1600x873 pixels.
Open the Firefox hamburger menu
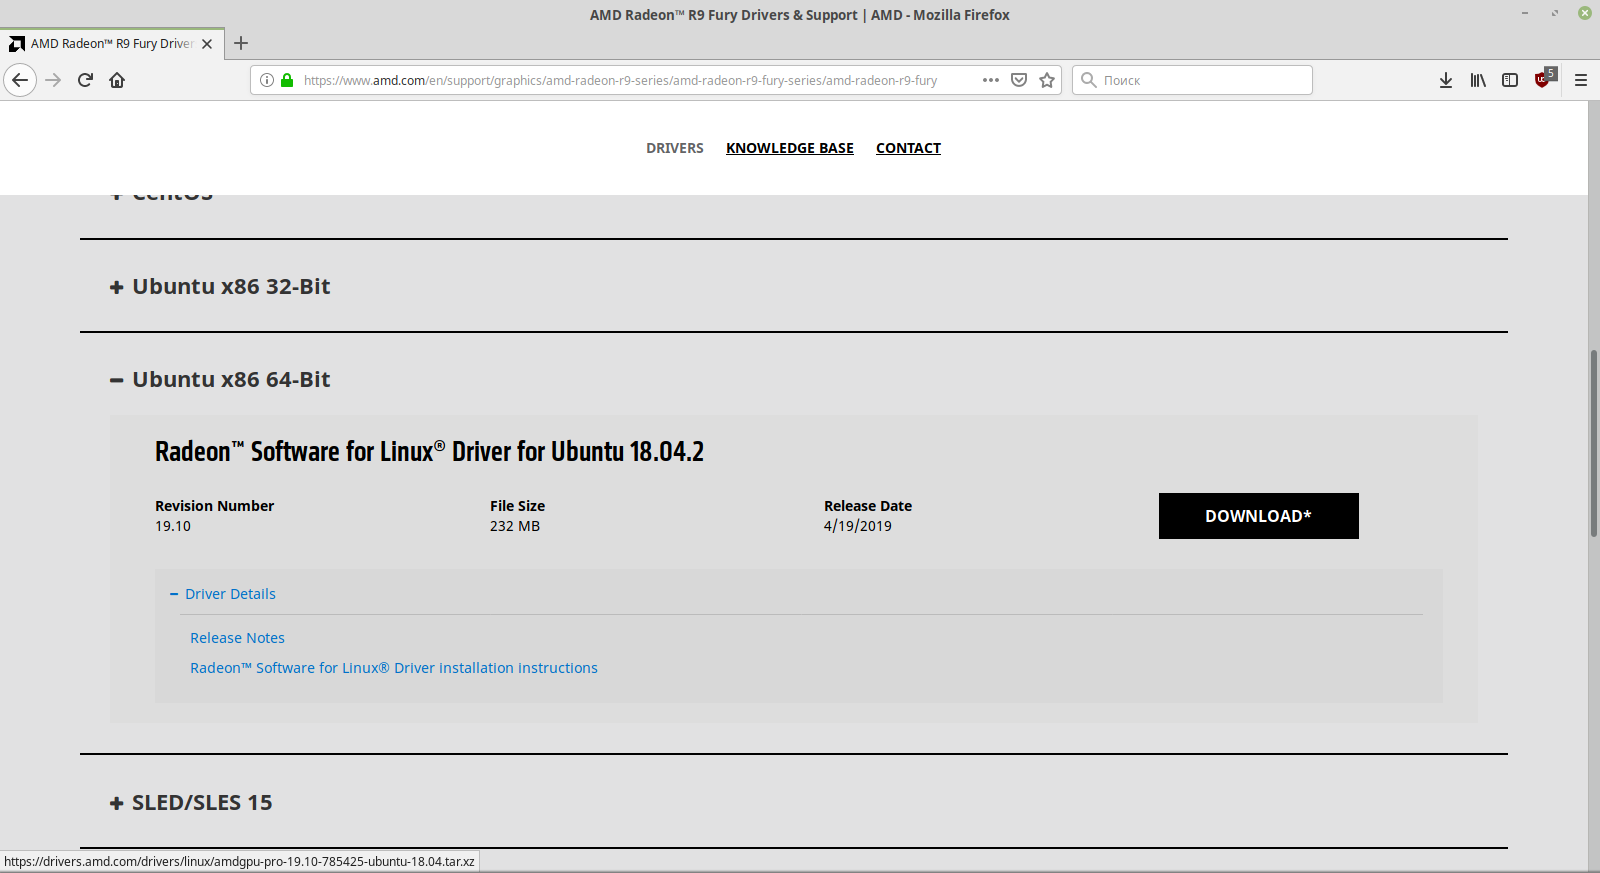coord(1581,80)
